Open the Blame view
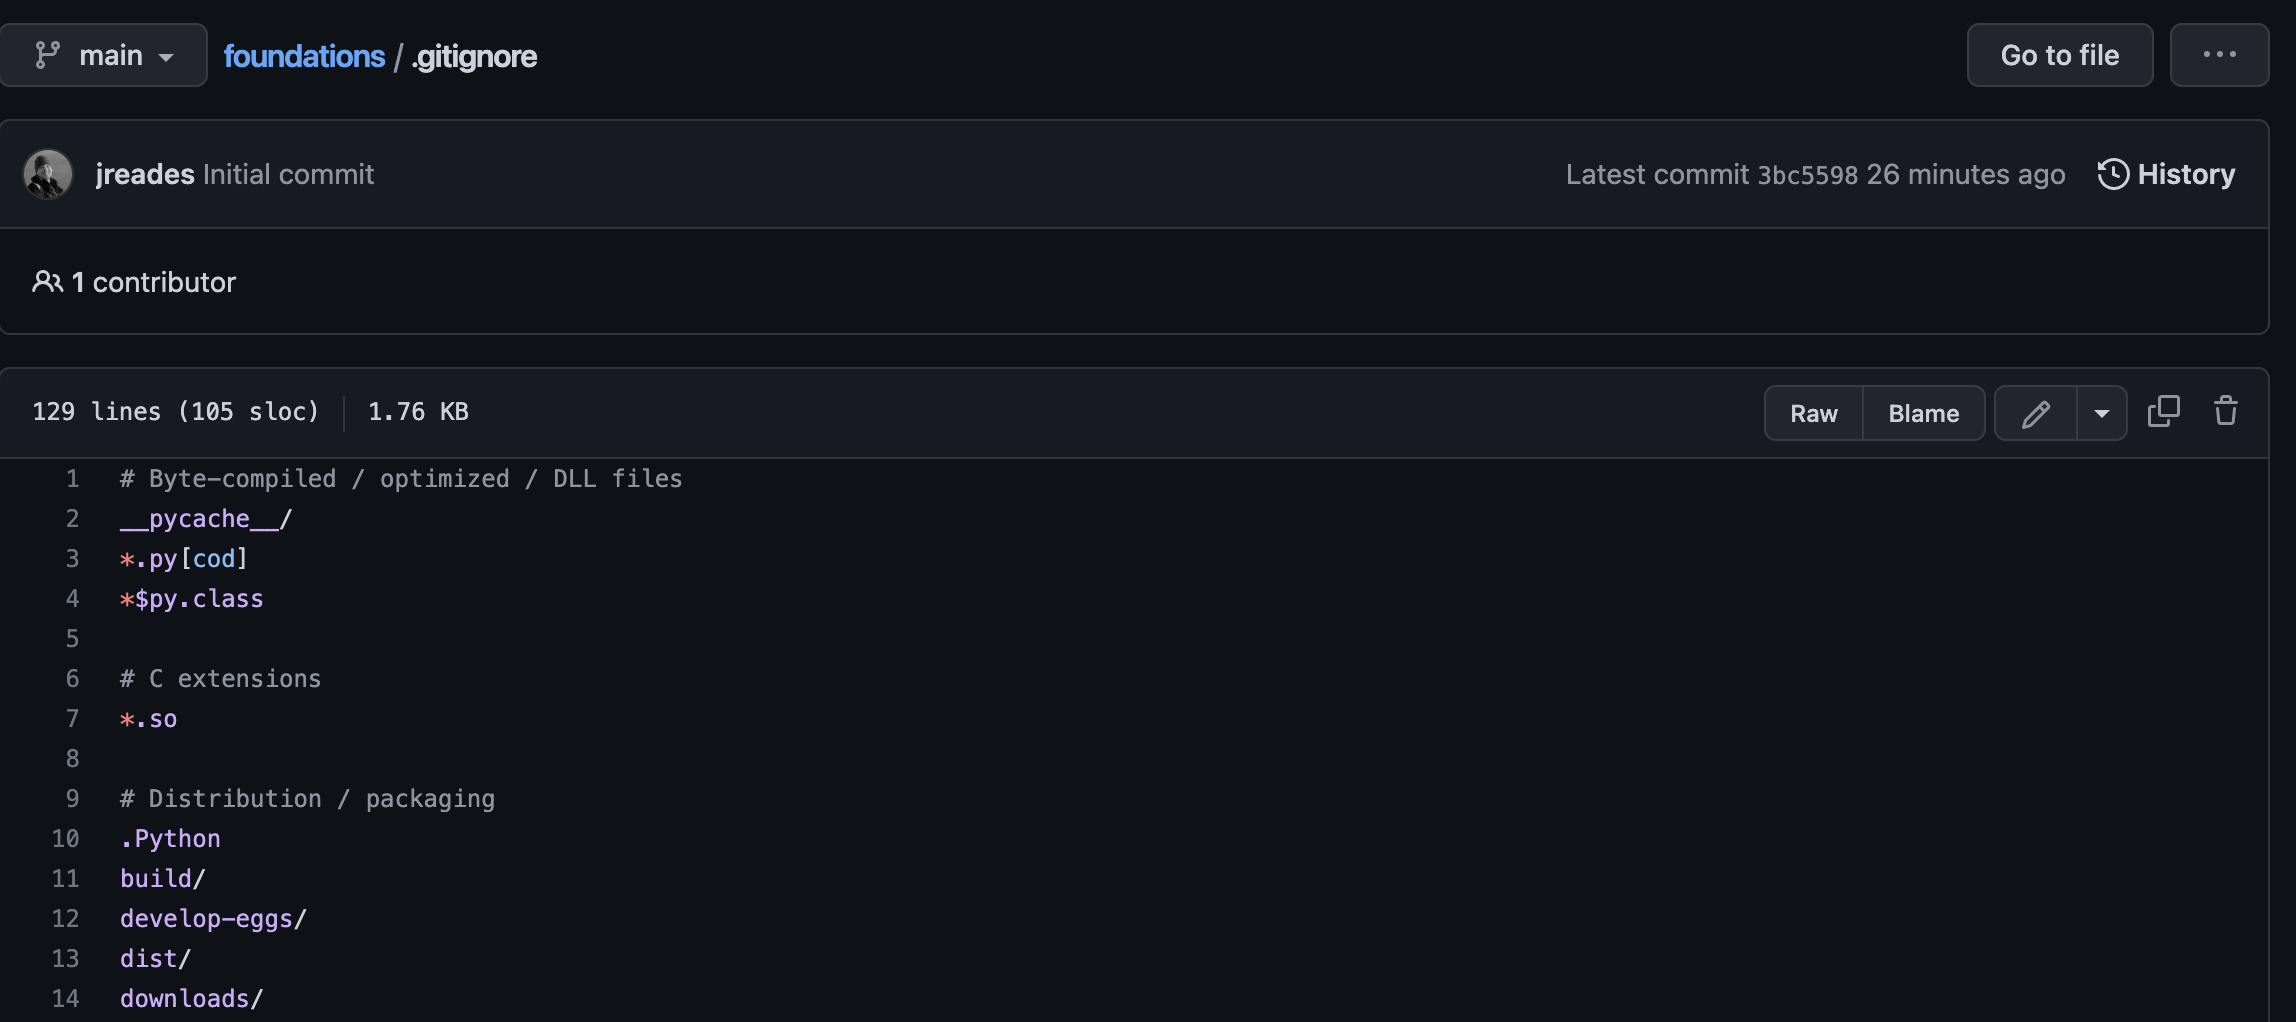Viewport: 2296px width, 1022px height. (1923, 413)
